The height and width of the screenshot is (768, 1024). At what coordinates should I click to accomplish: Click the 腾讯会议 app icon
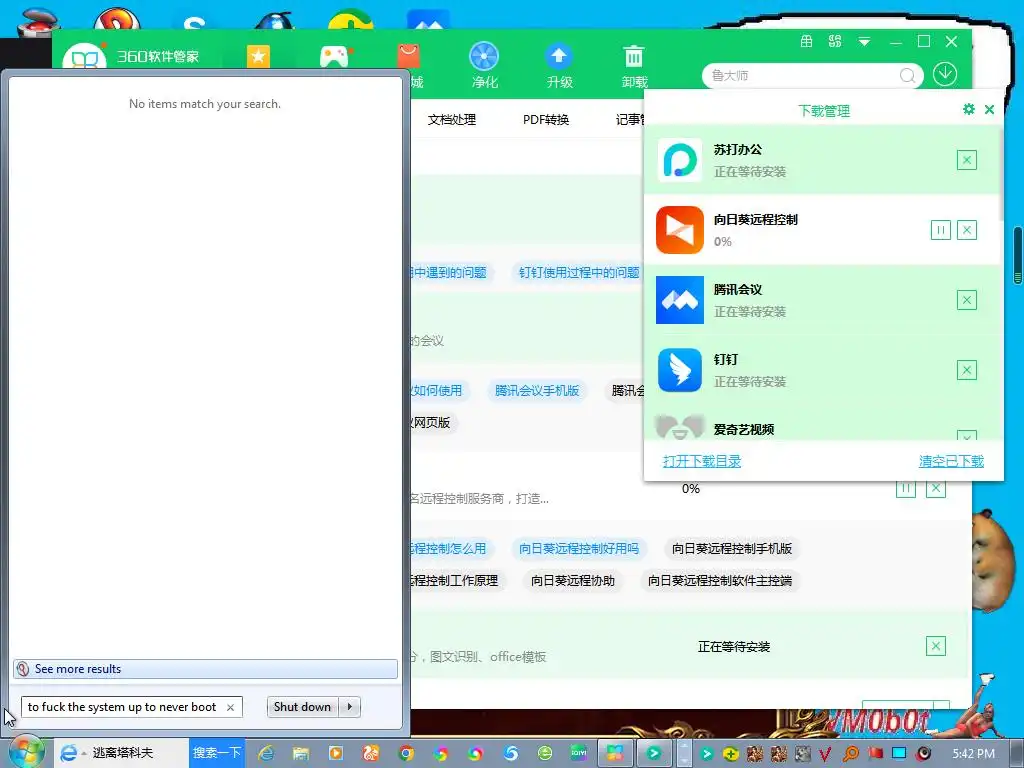coord(680,300)
